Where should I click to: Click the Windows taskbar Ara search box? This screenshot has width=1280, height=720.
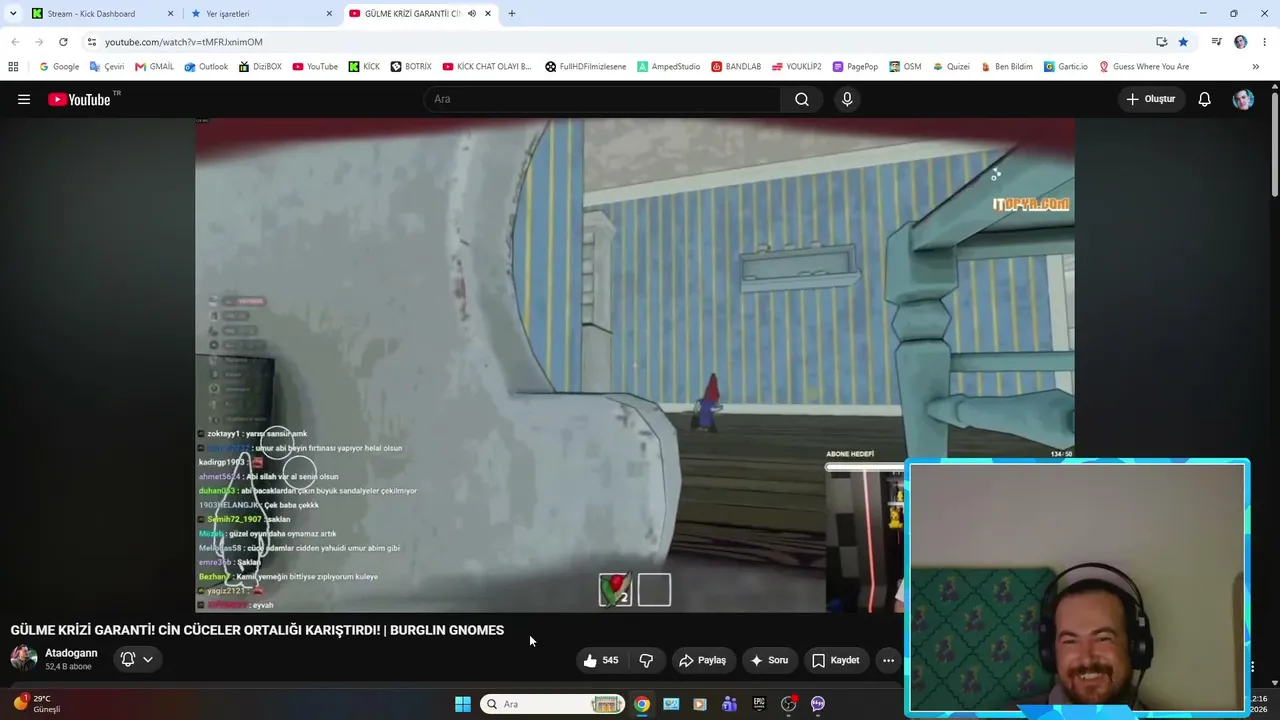(553, 704)
